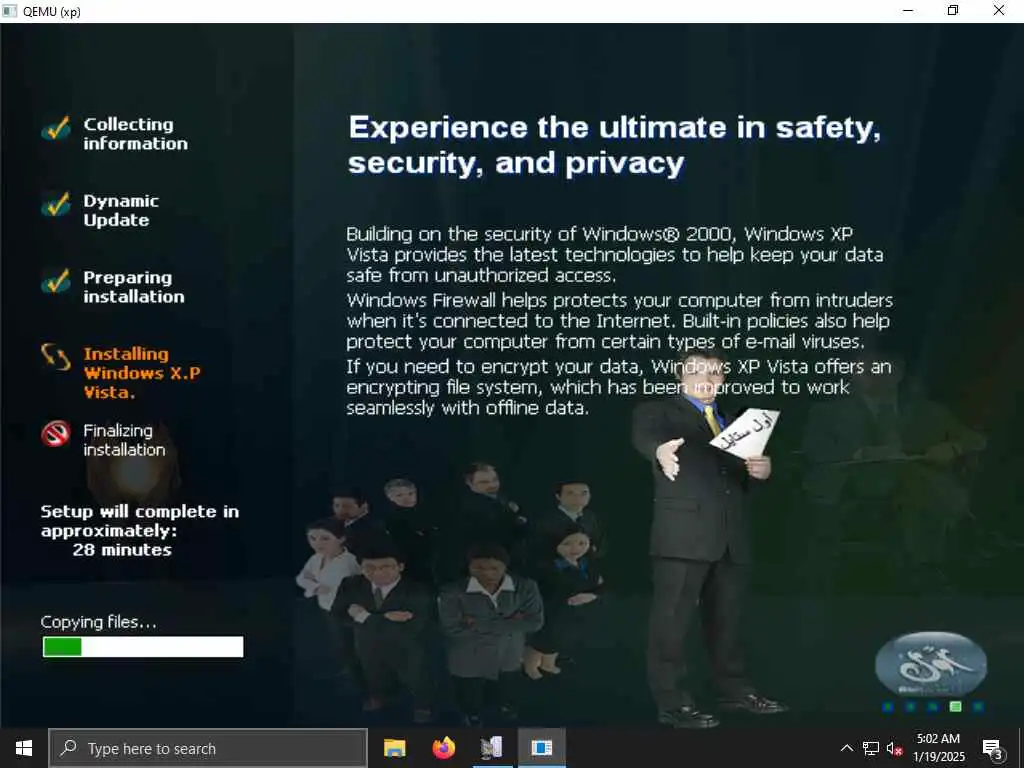The width and height of the screenshot is (1024, 768).
Task: Launch Firefox from the taskbar
Action: 443,748
